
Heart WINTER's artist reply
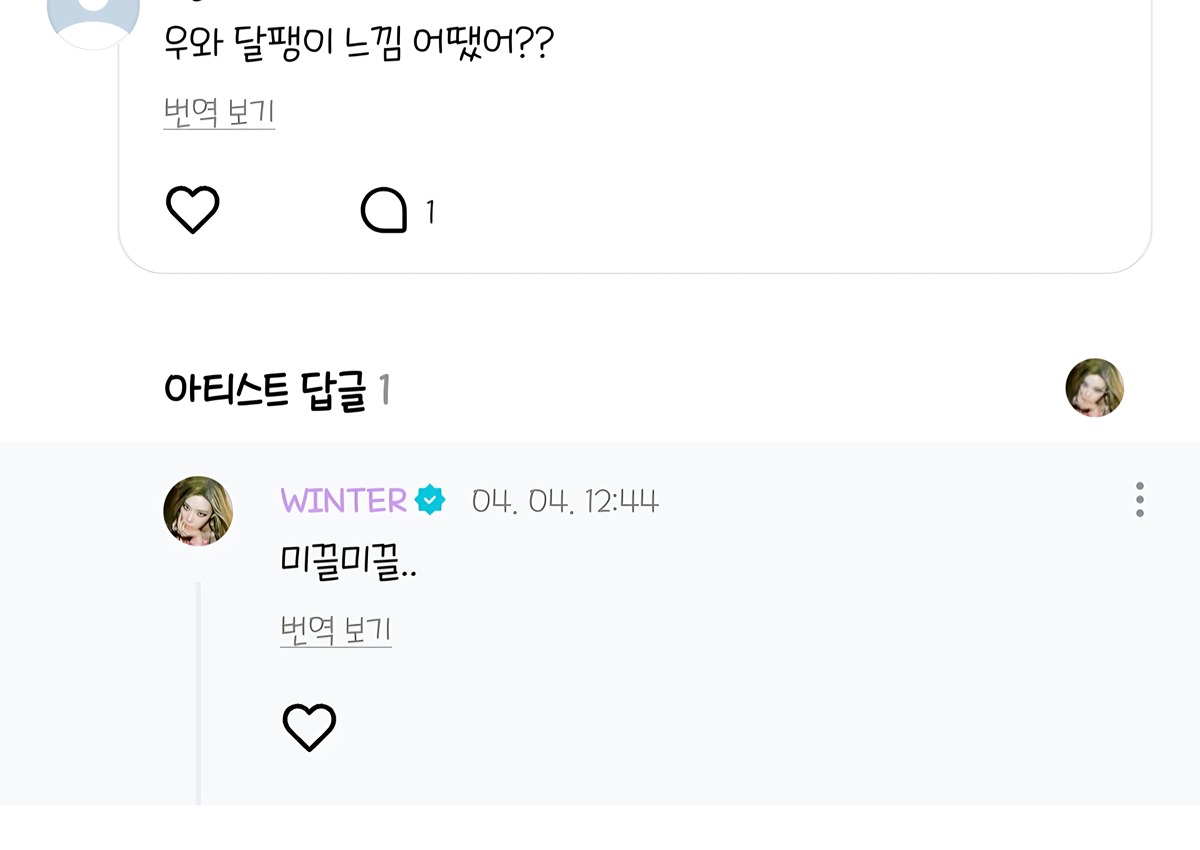(x=309, y=727)
